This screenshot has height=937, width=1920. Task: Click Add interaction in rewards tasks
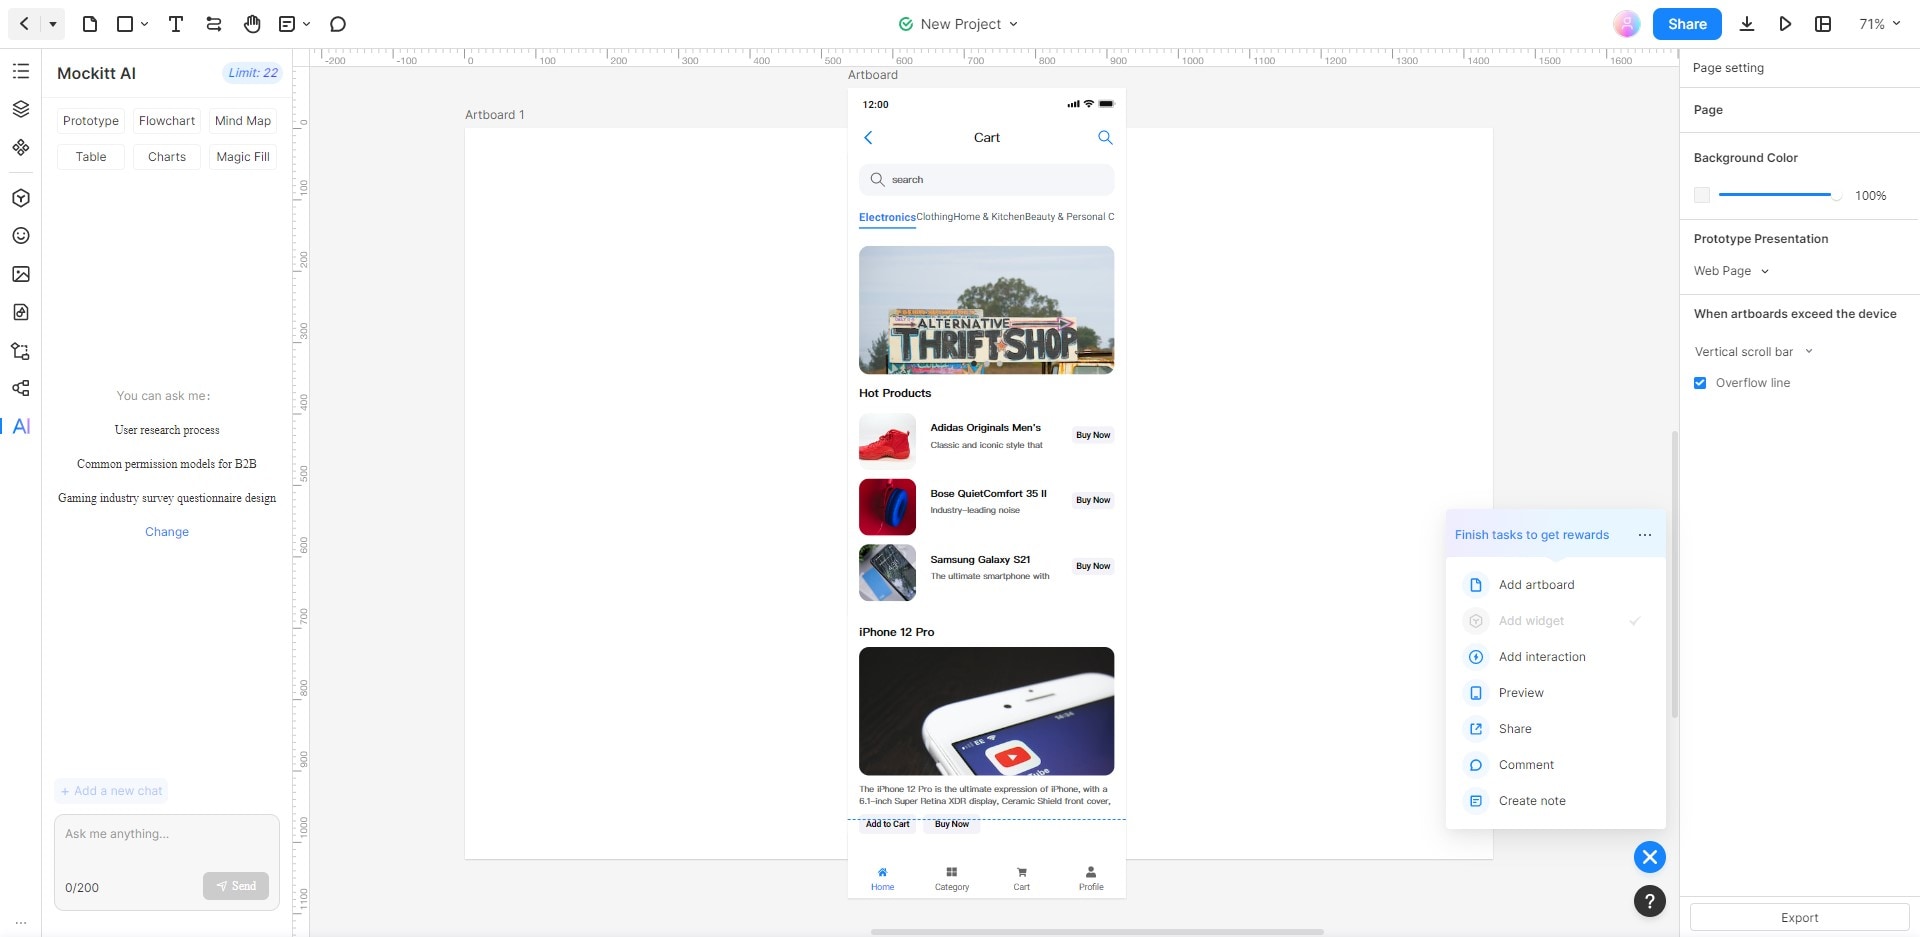(1542, 657)
